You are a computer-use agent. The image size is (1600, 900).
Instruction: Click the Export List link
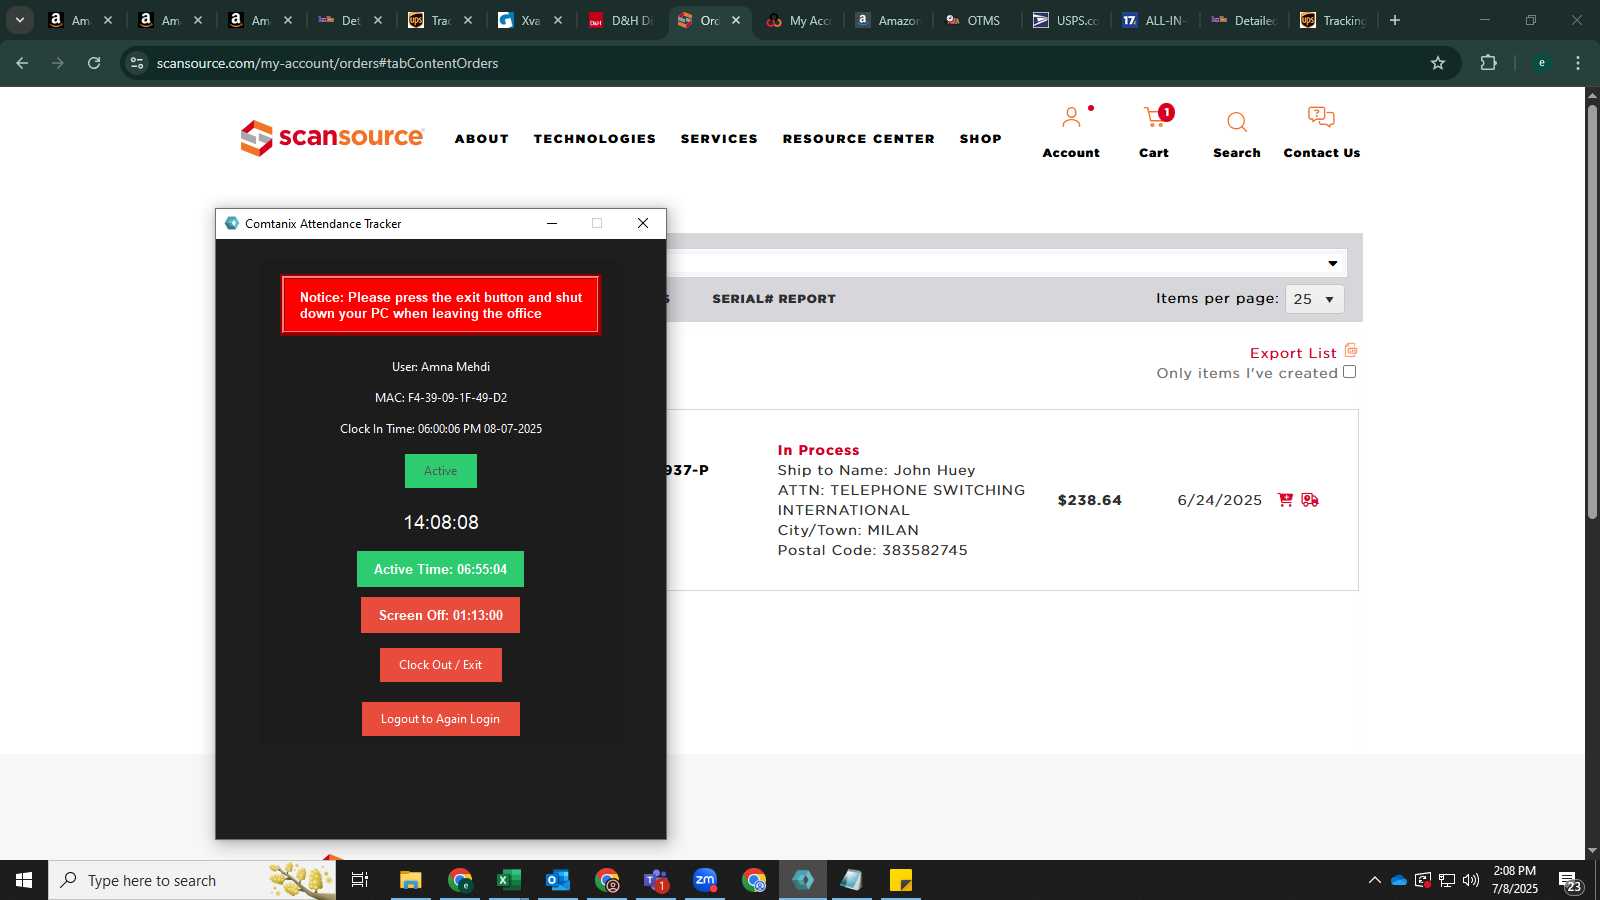1293,353
